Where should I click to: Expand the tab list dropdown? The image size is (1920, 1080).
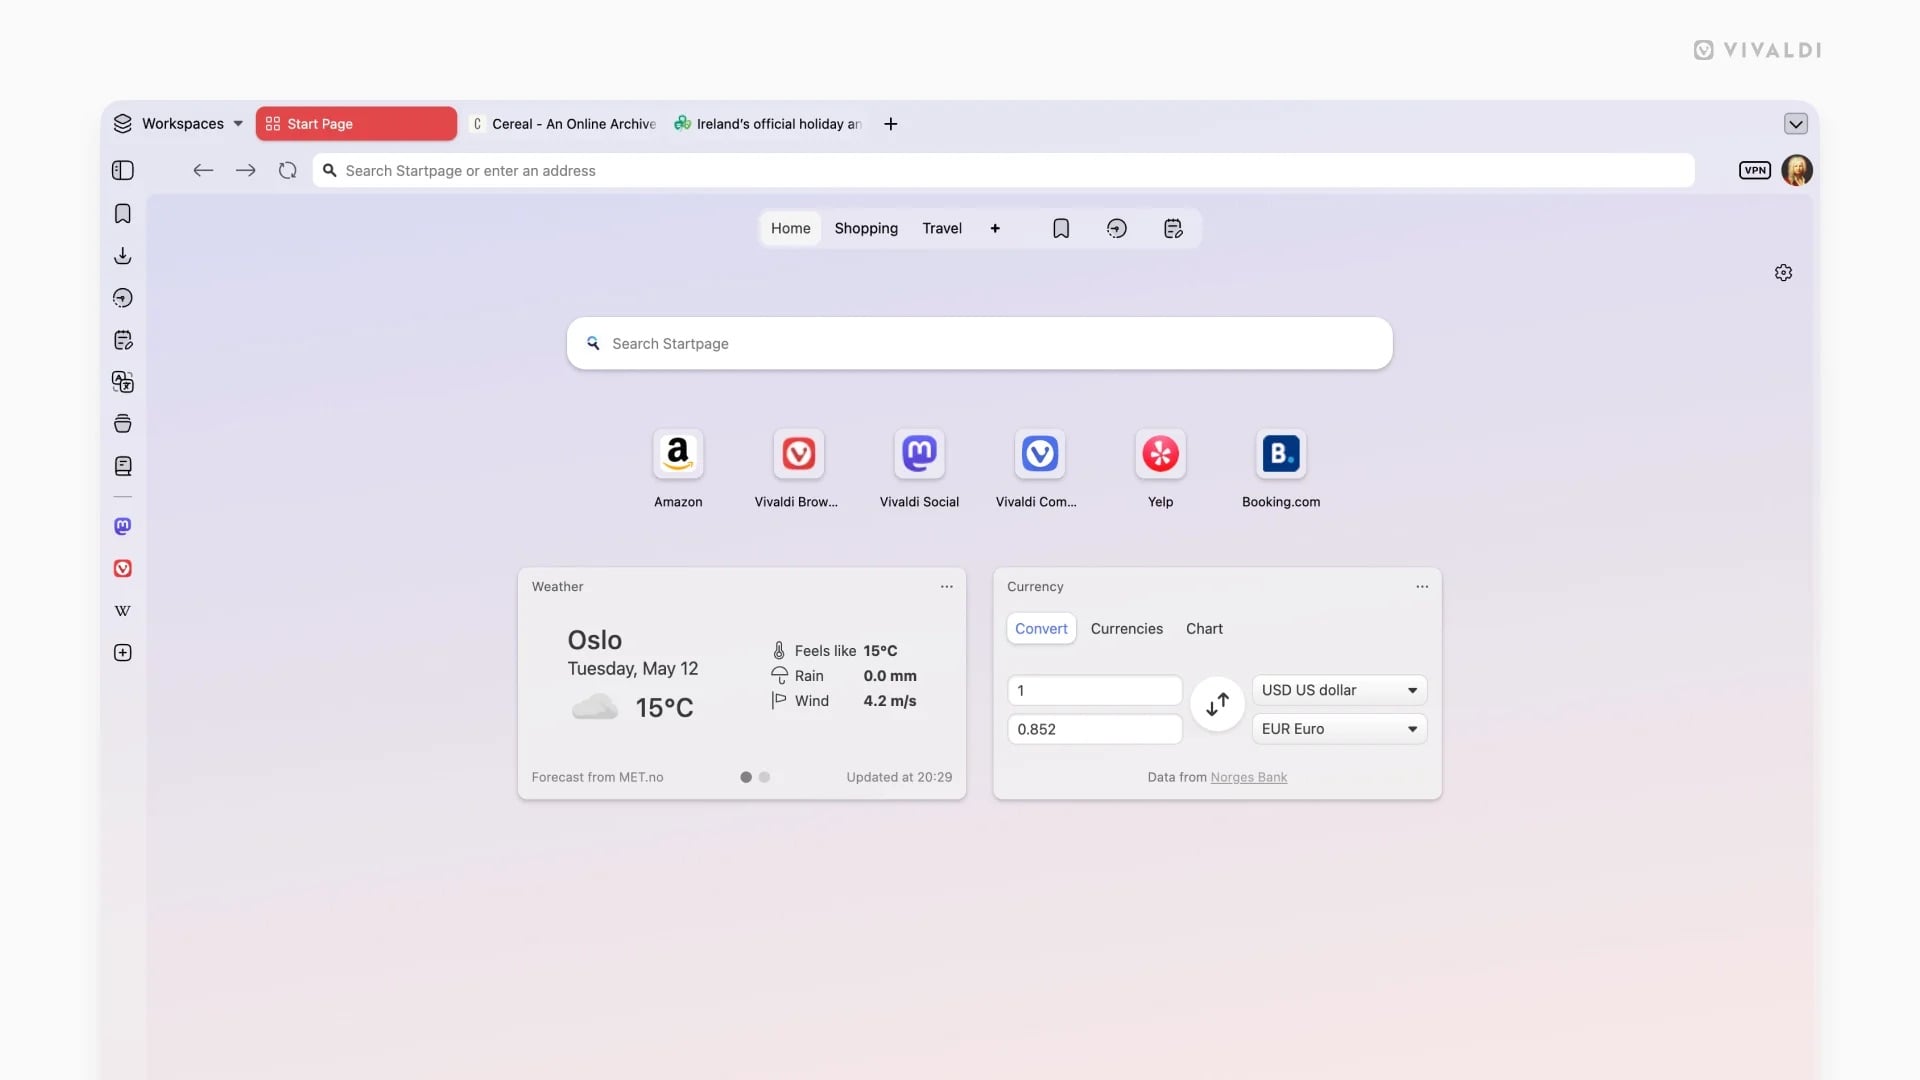[1796, 124]
